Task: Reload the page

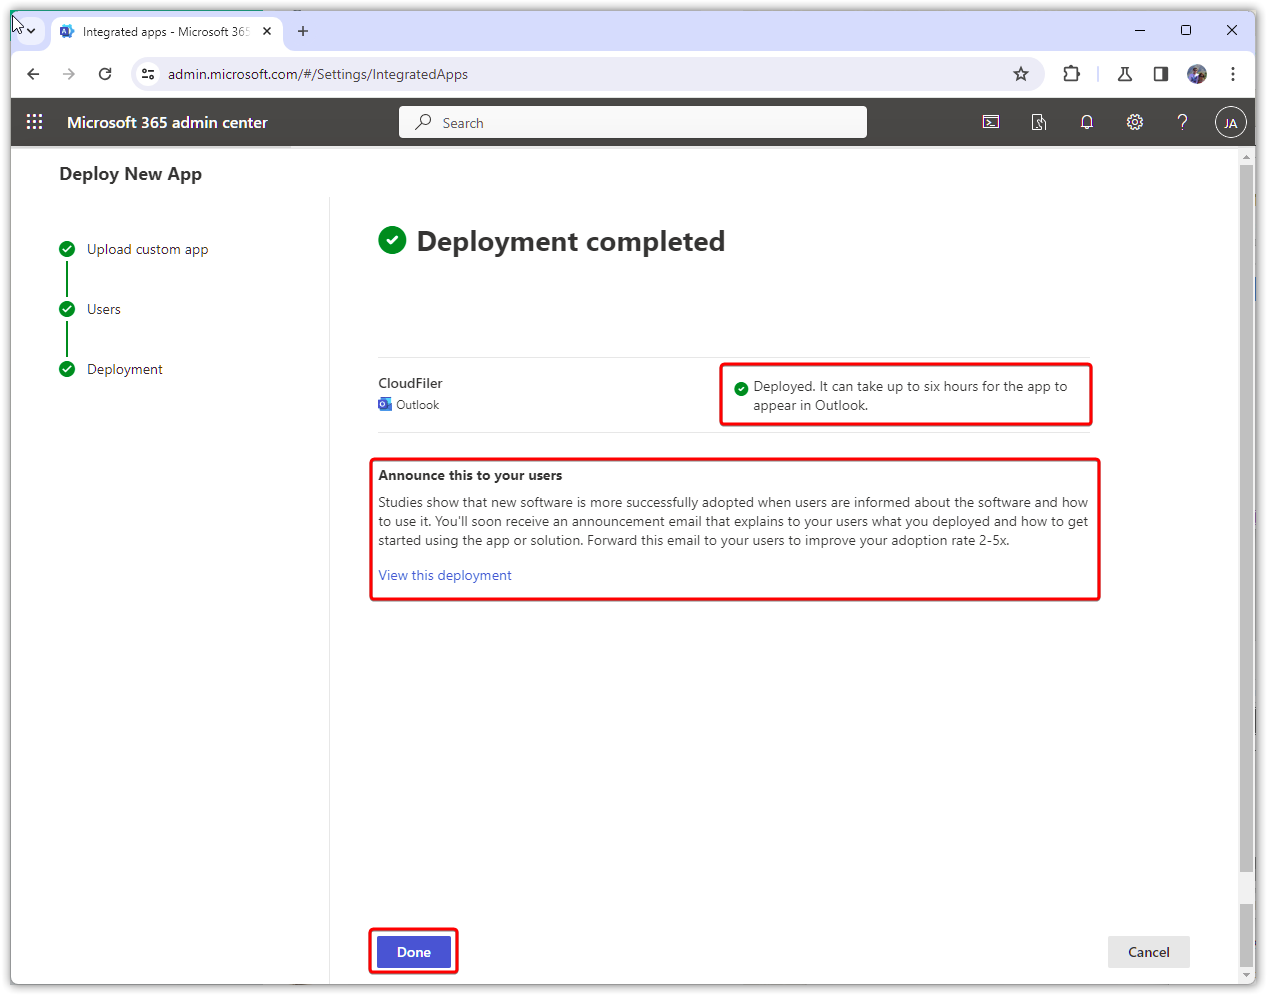Action: [105, 74]
